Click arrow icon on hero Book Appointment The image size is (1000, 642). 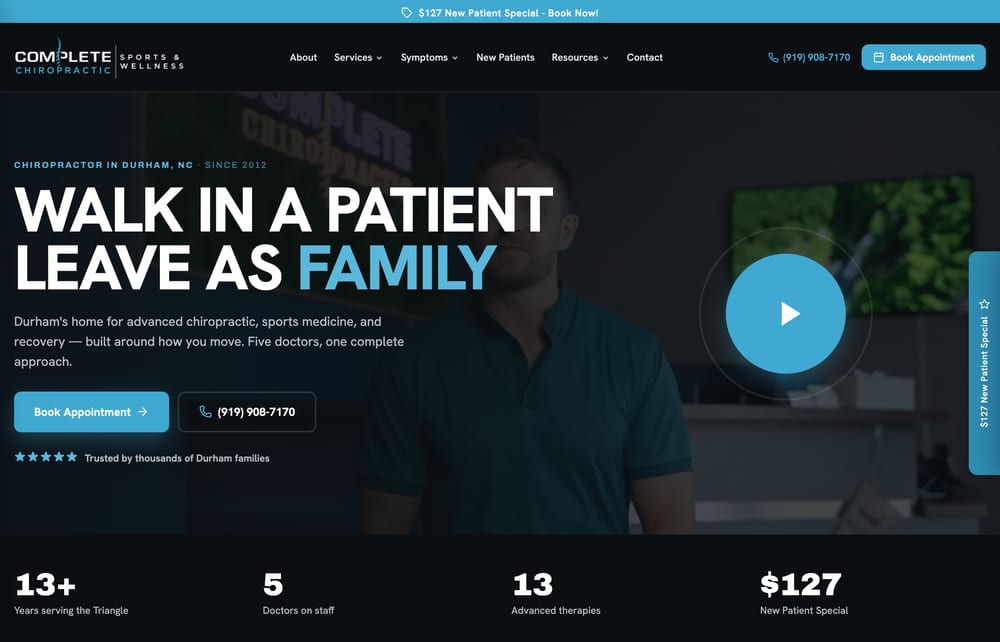pyautogui.click(x=143, y=412)
